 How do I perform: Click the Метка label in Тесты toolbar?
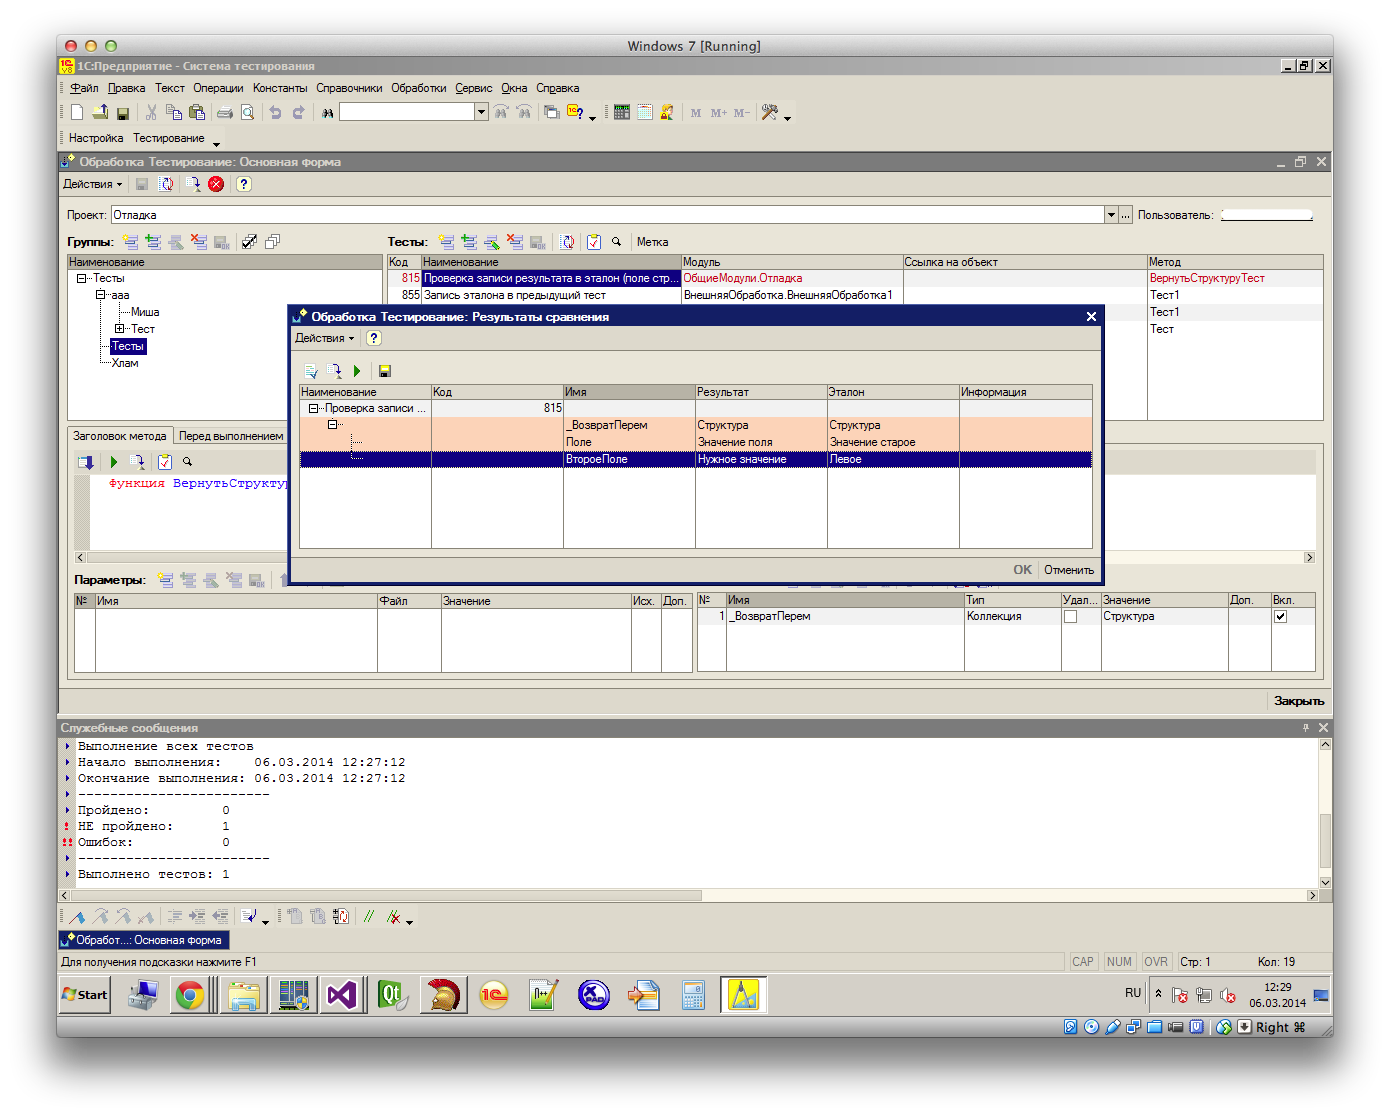coord(653,242)
